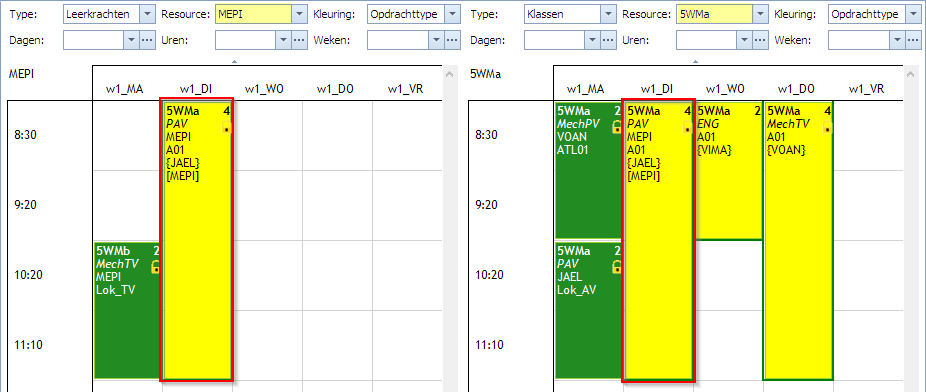Image resolution: width=926 pixels, height=392 pixels.
Task: Click the w1_WO column header in 5WMa timetable
Action: pos(726,89)
